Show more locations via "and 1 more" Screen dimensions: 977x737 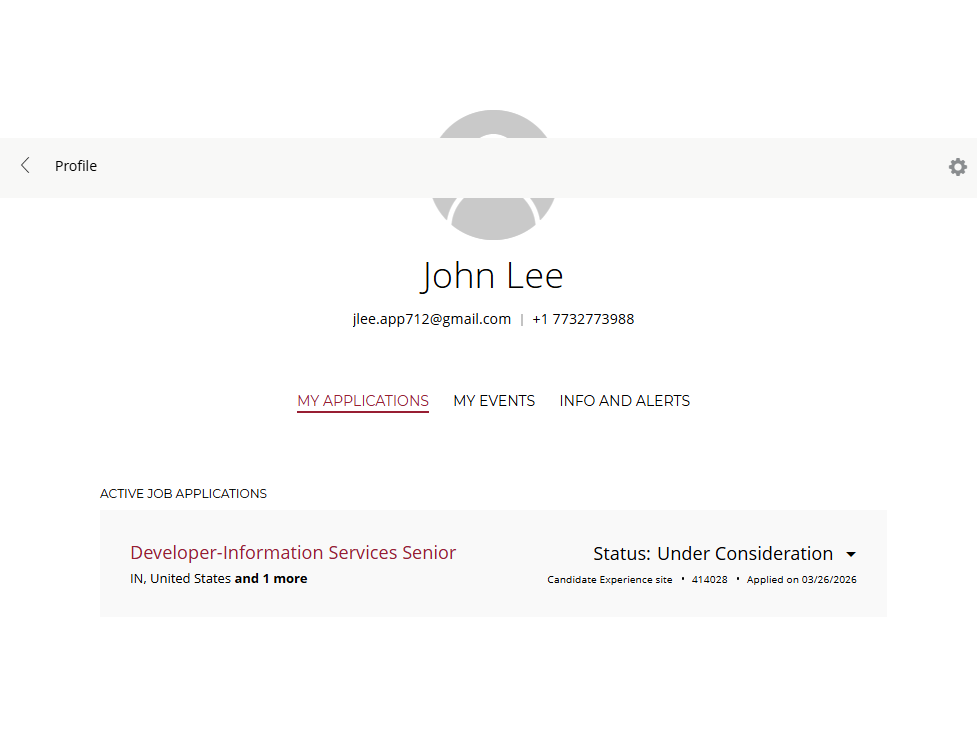271,579
